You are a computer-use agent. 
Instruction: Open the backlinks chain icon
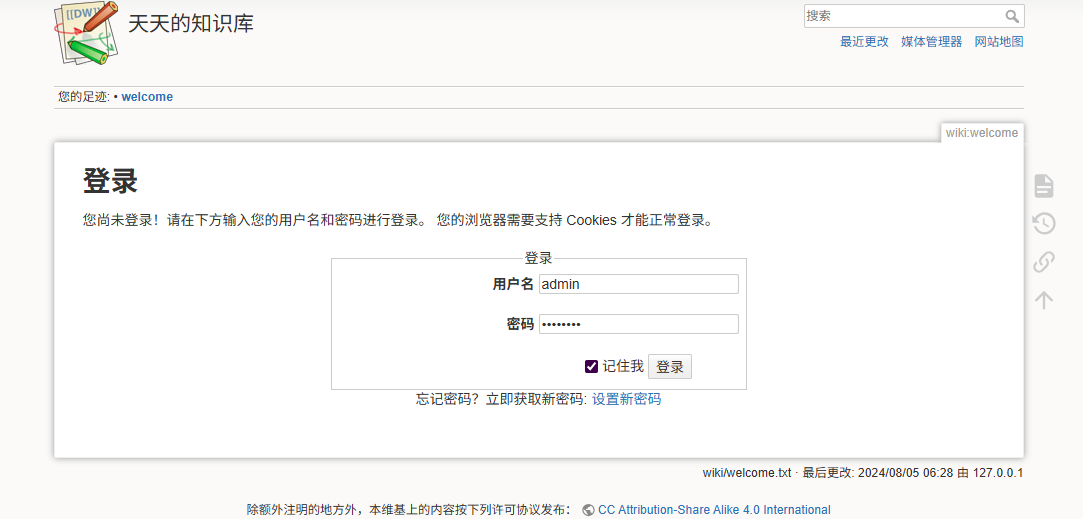(x=1044, y=262)
